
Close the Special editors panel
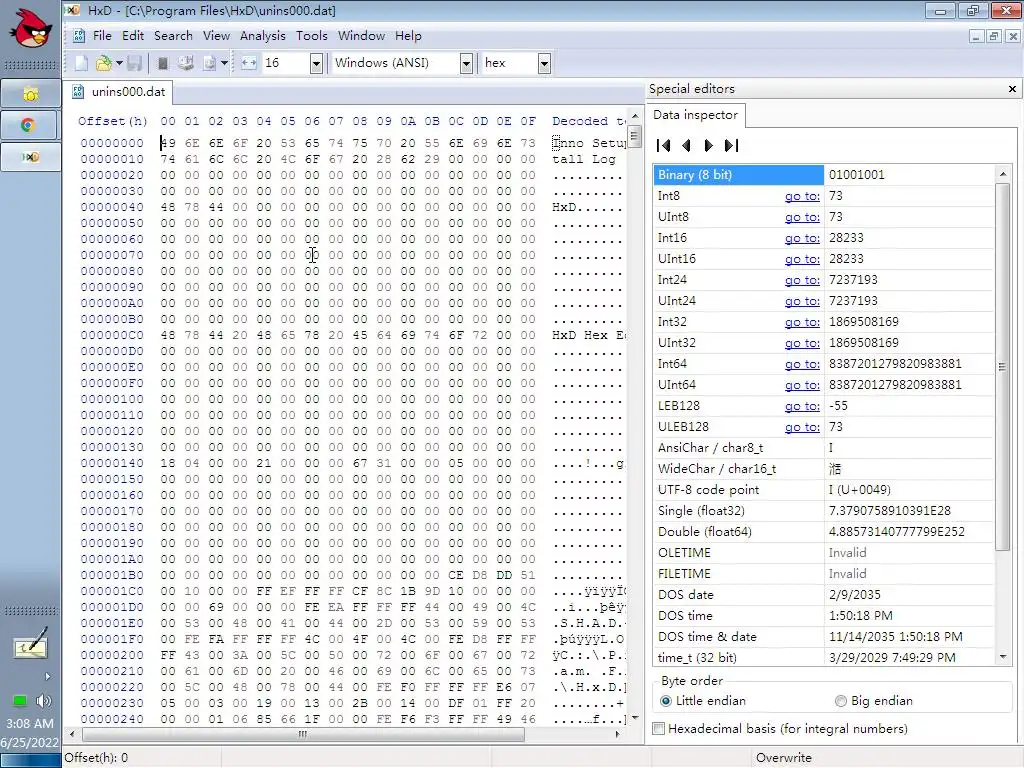point(1012,89)
